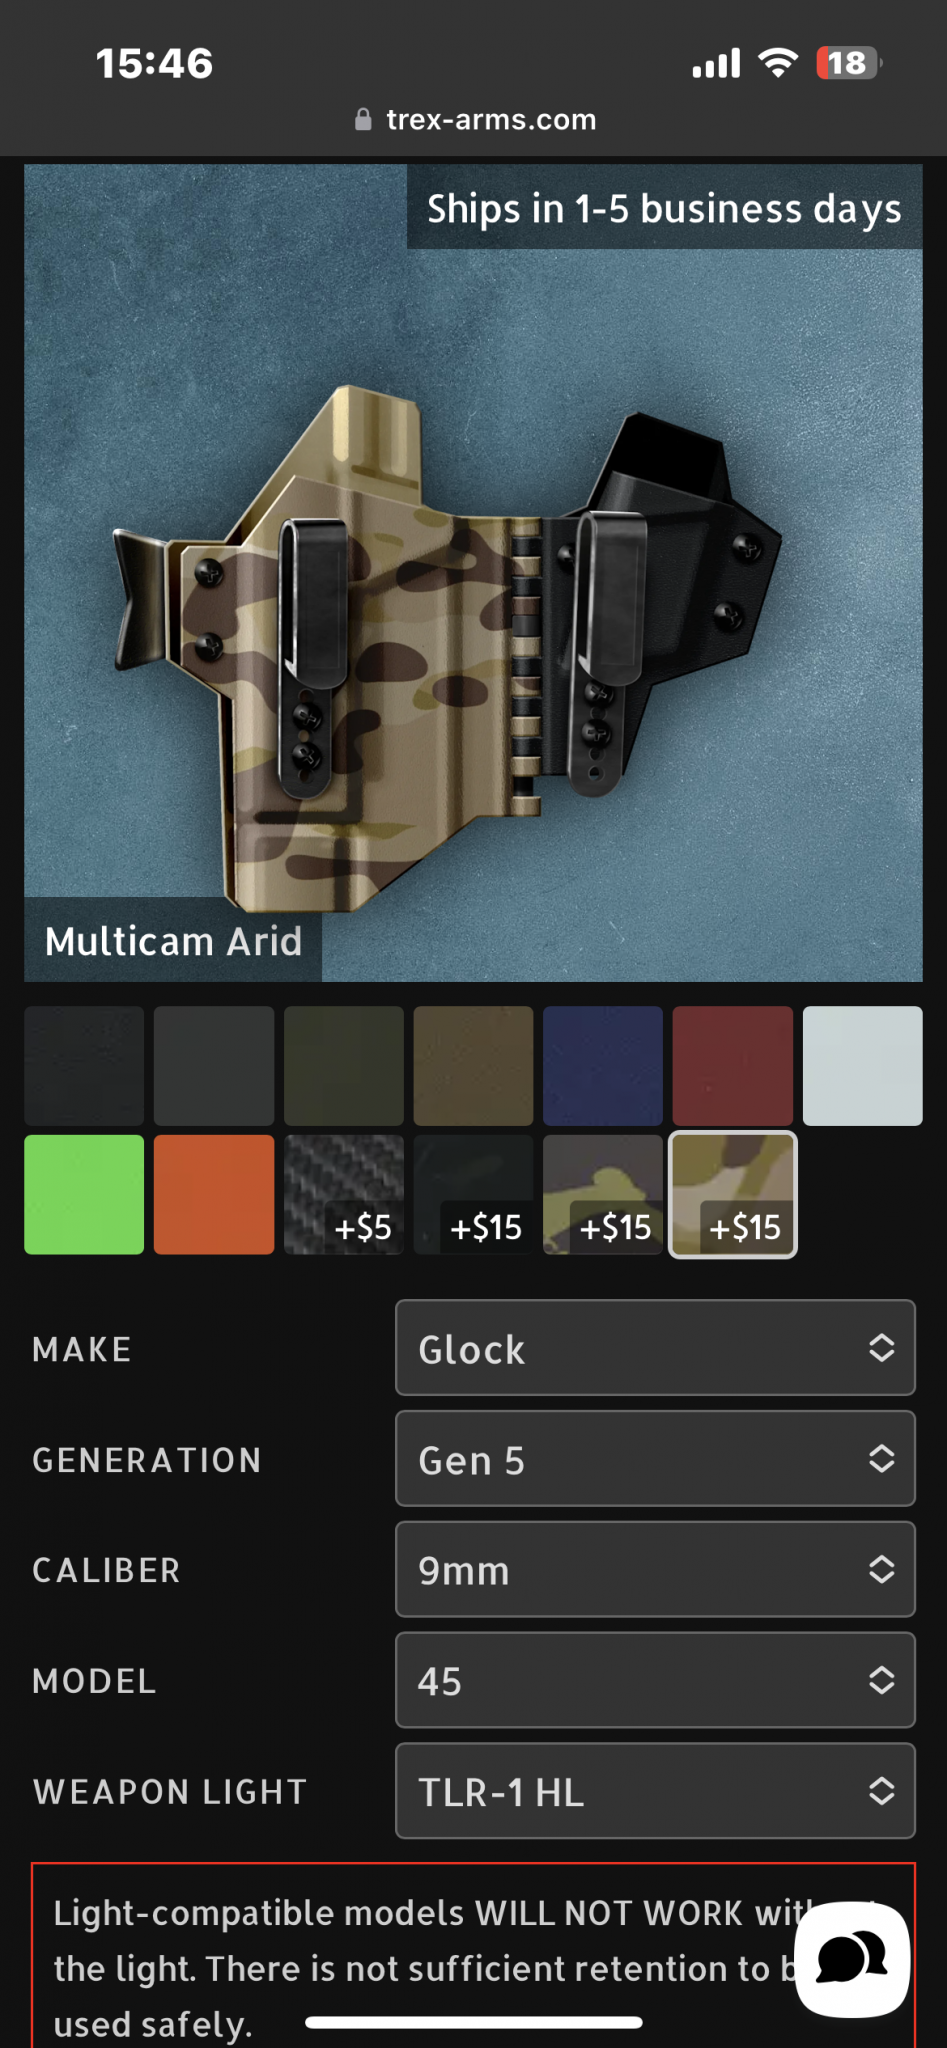Viewport: 947px width, 2048px height.
Task: Tap the Multicam Arid holster product image
Action: [473, 573]
